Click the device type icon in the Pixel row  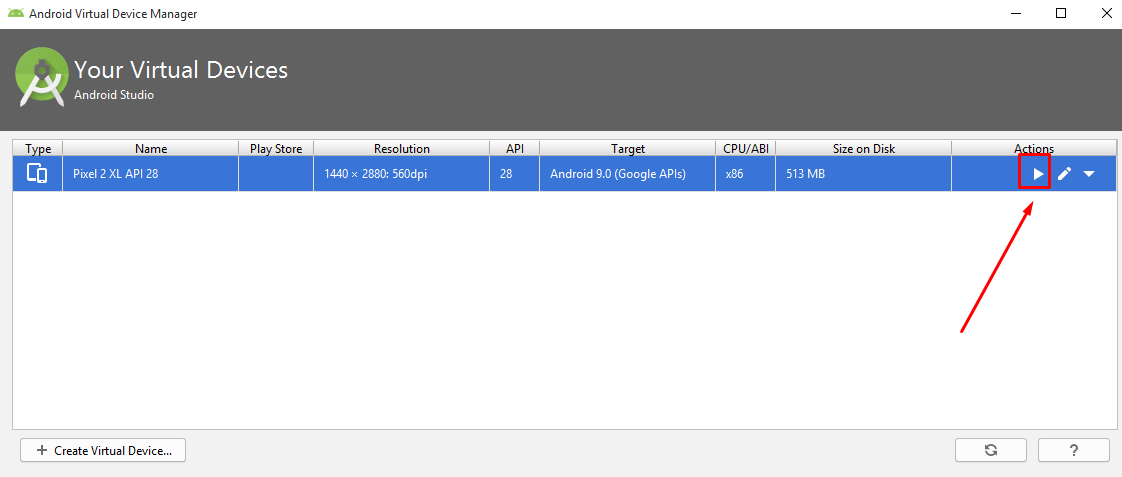click(37, 173)
